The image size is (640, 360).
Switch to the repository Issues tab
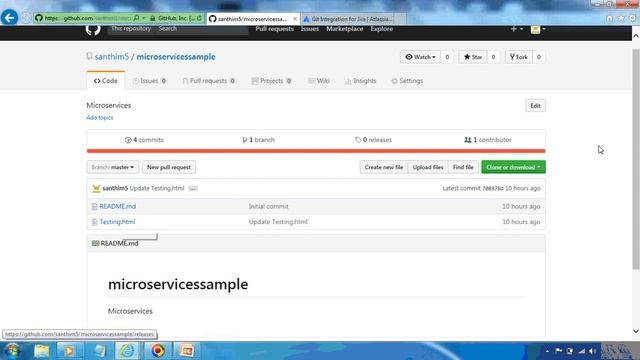(149, 81)
